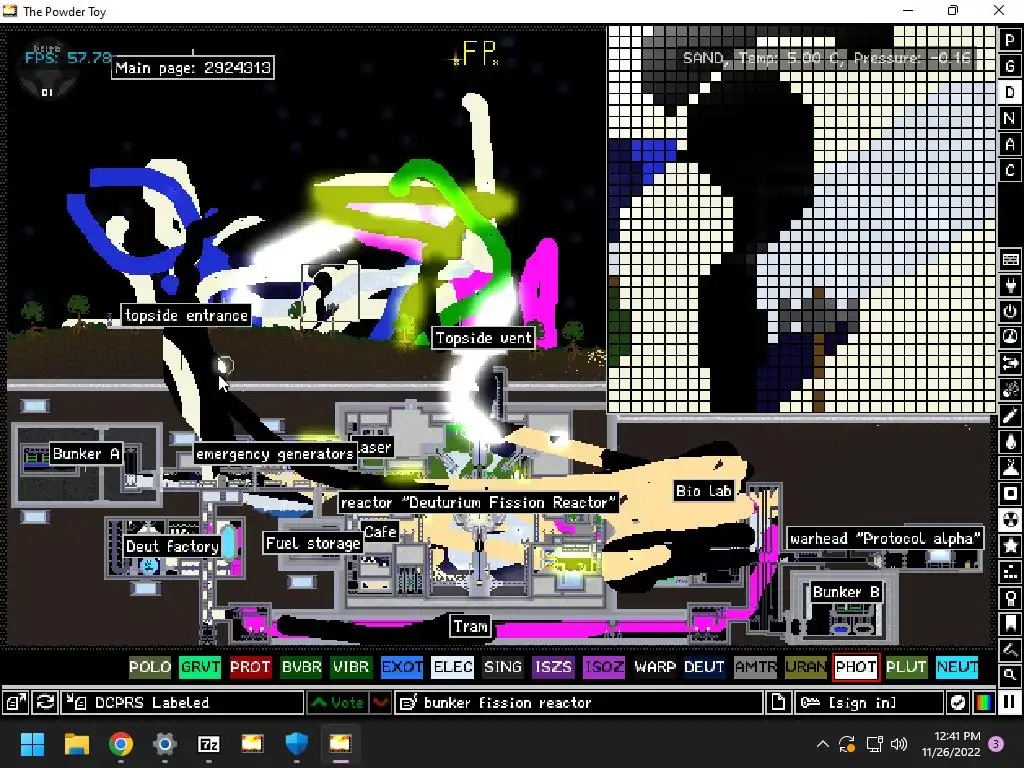Screen dimensions: 1024x768
Task: Open the simulation browser icon
Action: tap(16, 703)
